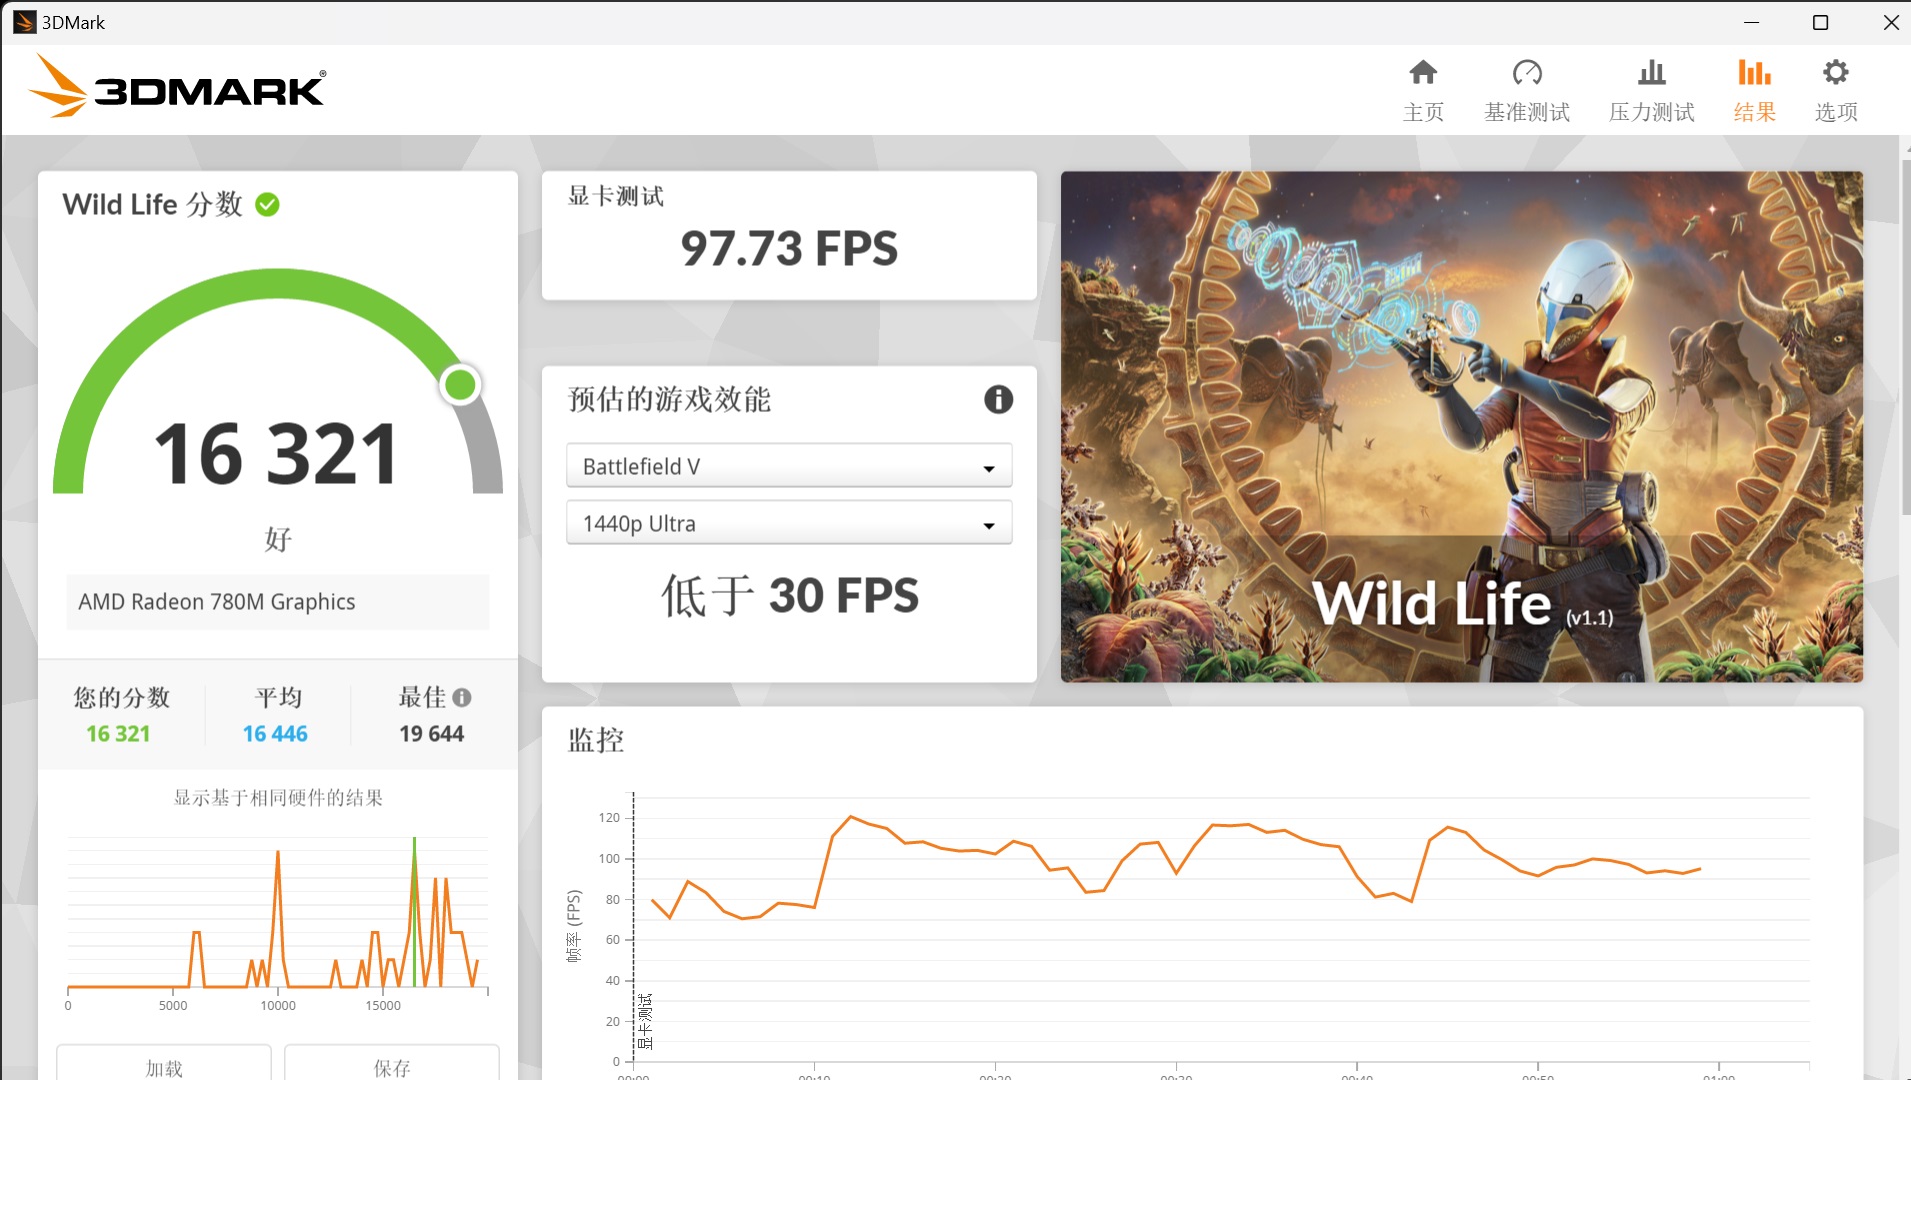Screen dimensions: 1911x1206
Task: Open 压力测试 stress test tab
Action: click(1651, 90)
